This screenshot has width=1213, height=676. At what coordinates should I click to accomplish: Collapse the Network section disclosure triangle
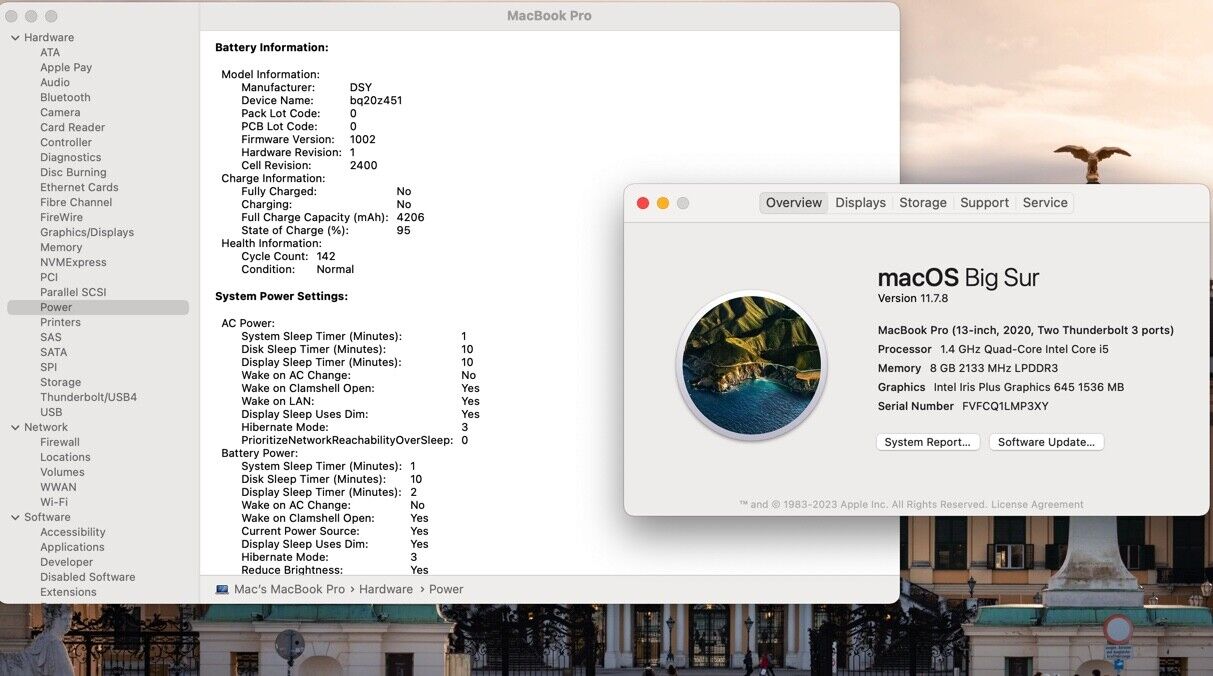tap(15, 428)
